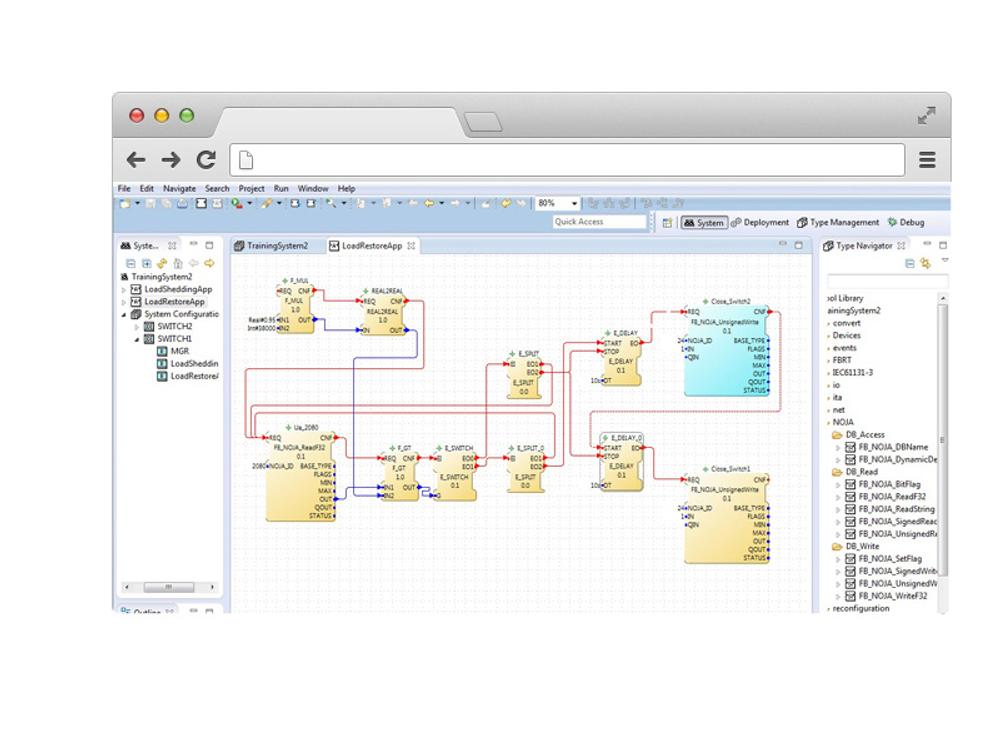The image size is (1000, 750).
Task: Open the Run icon's dropdown arrow
Action: point(249,203)
